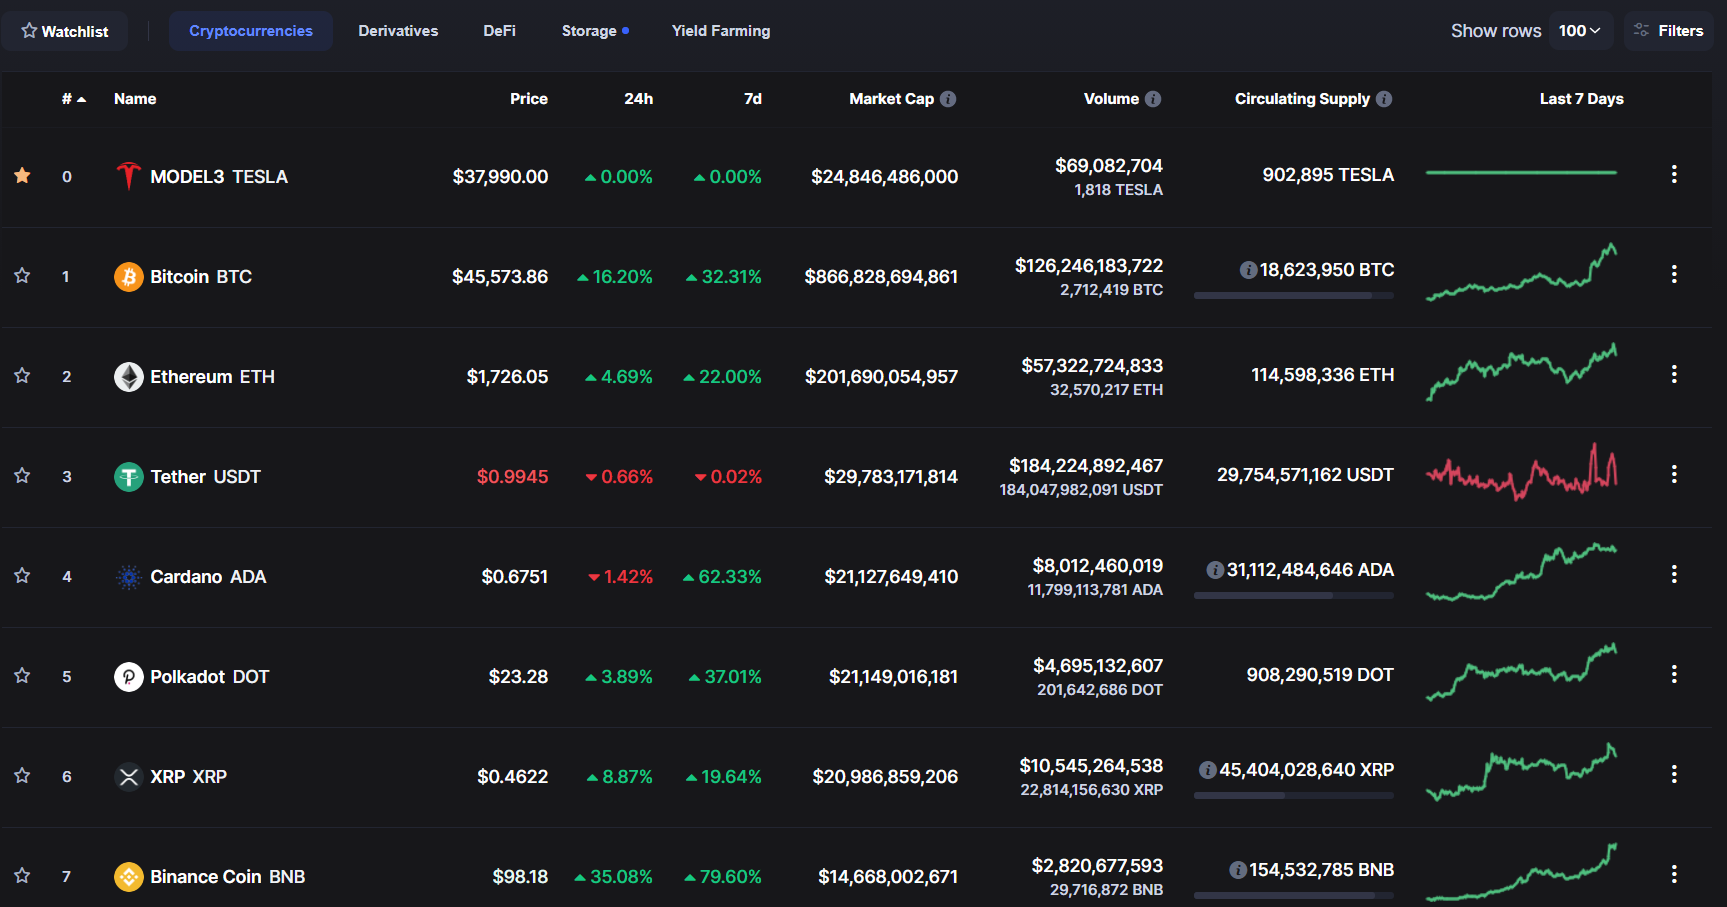Open the Cardano ADA coin page
The image size is (1727, 907).
(208, 576)
